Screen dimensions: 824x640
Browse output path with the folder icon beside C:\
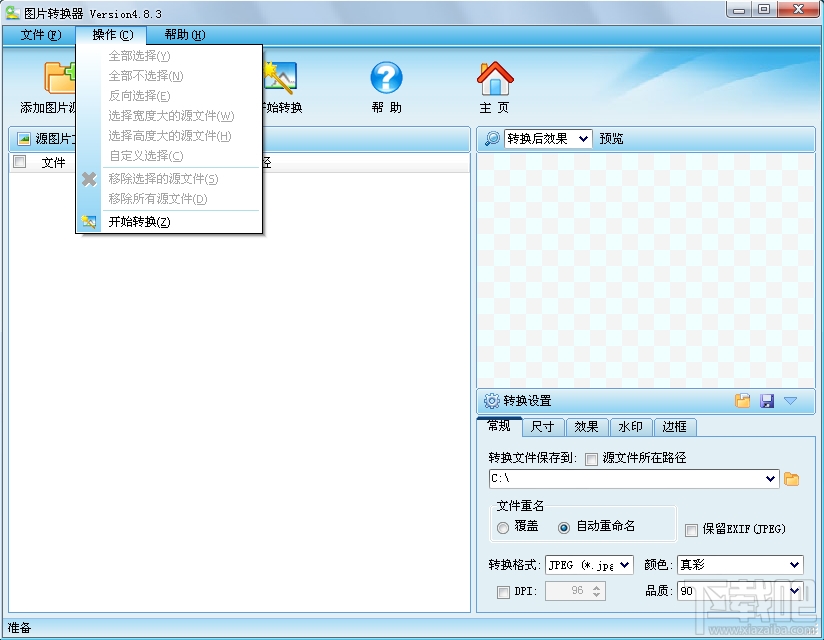click(791, 478)
